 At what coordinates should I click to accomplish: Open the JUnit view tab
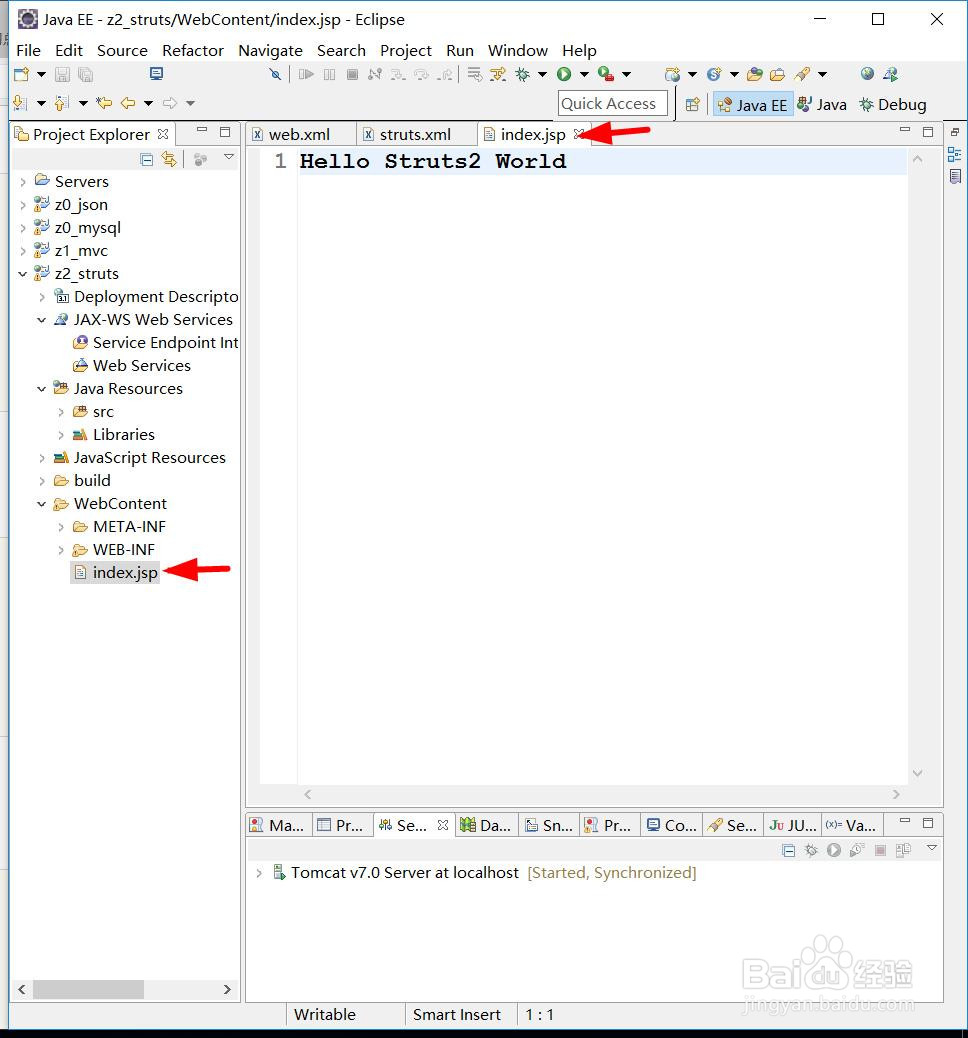793,825
